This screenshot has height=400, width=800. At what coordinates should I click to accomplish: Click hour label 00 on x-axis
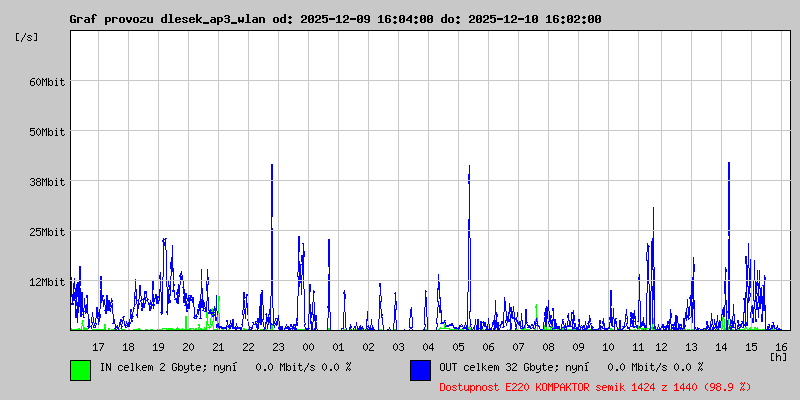click(308, 347)
